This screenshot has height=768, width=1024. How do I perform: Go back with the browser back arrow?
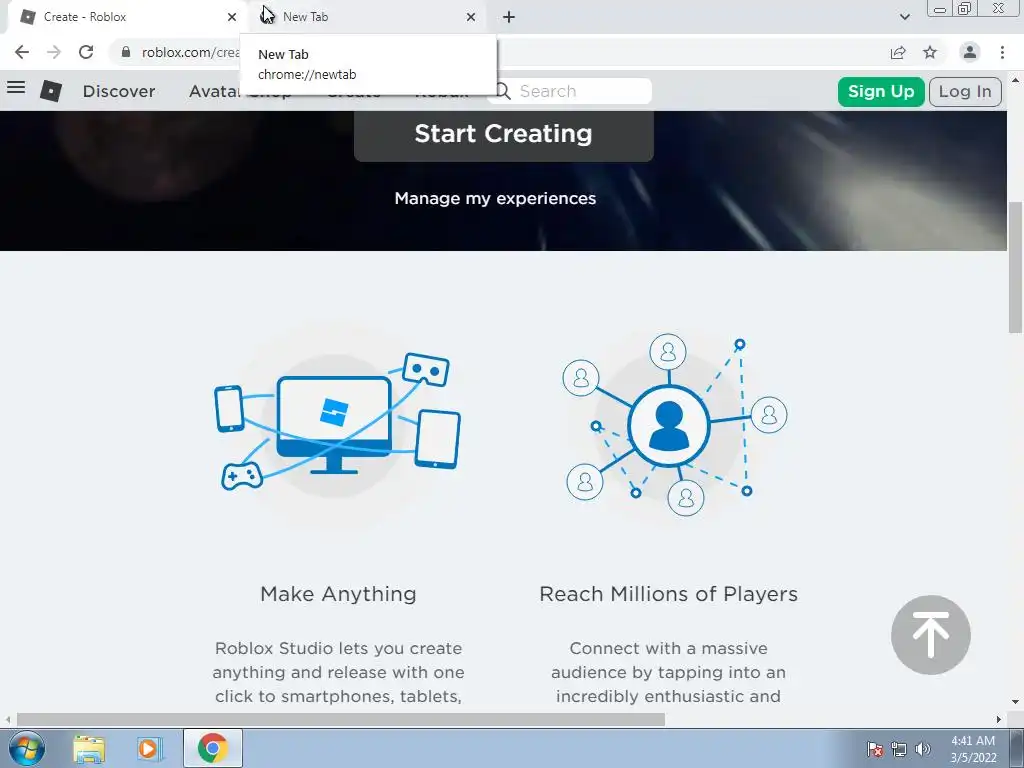[x=22, y=52]
